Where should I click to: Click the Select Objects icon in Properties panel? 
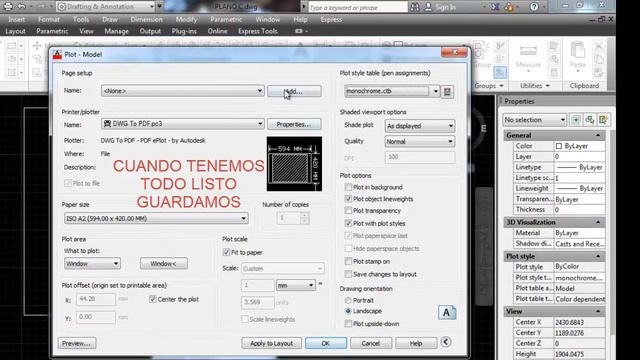590,120
